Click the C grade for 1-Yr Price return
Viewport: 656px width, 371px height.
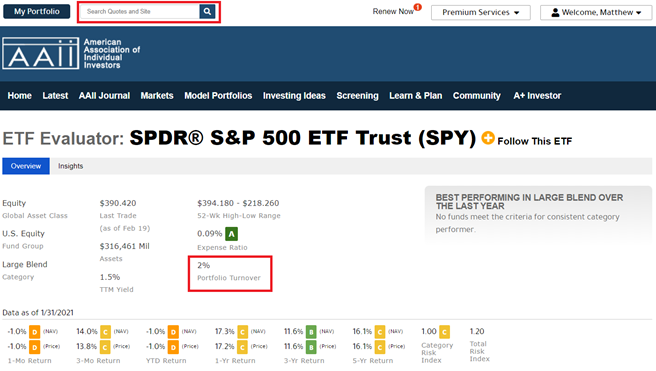coord(242,347)
